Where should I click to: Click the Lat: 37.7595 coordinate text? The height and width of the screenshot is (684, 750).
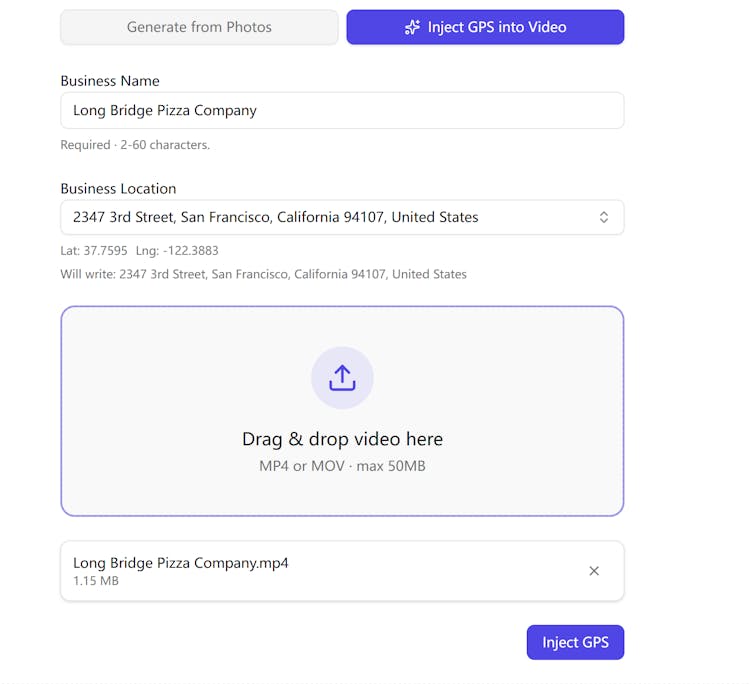(94, 251)
